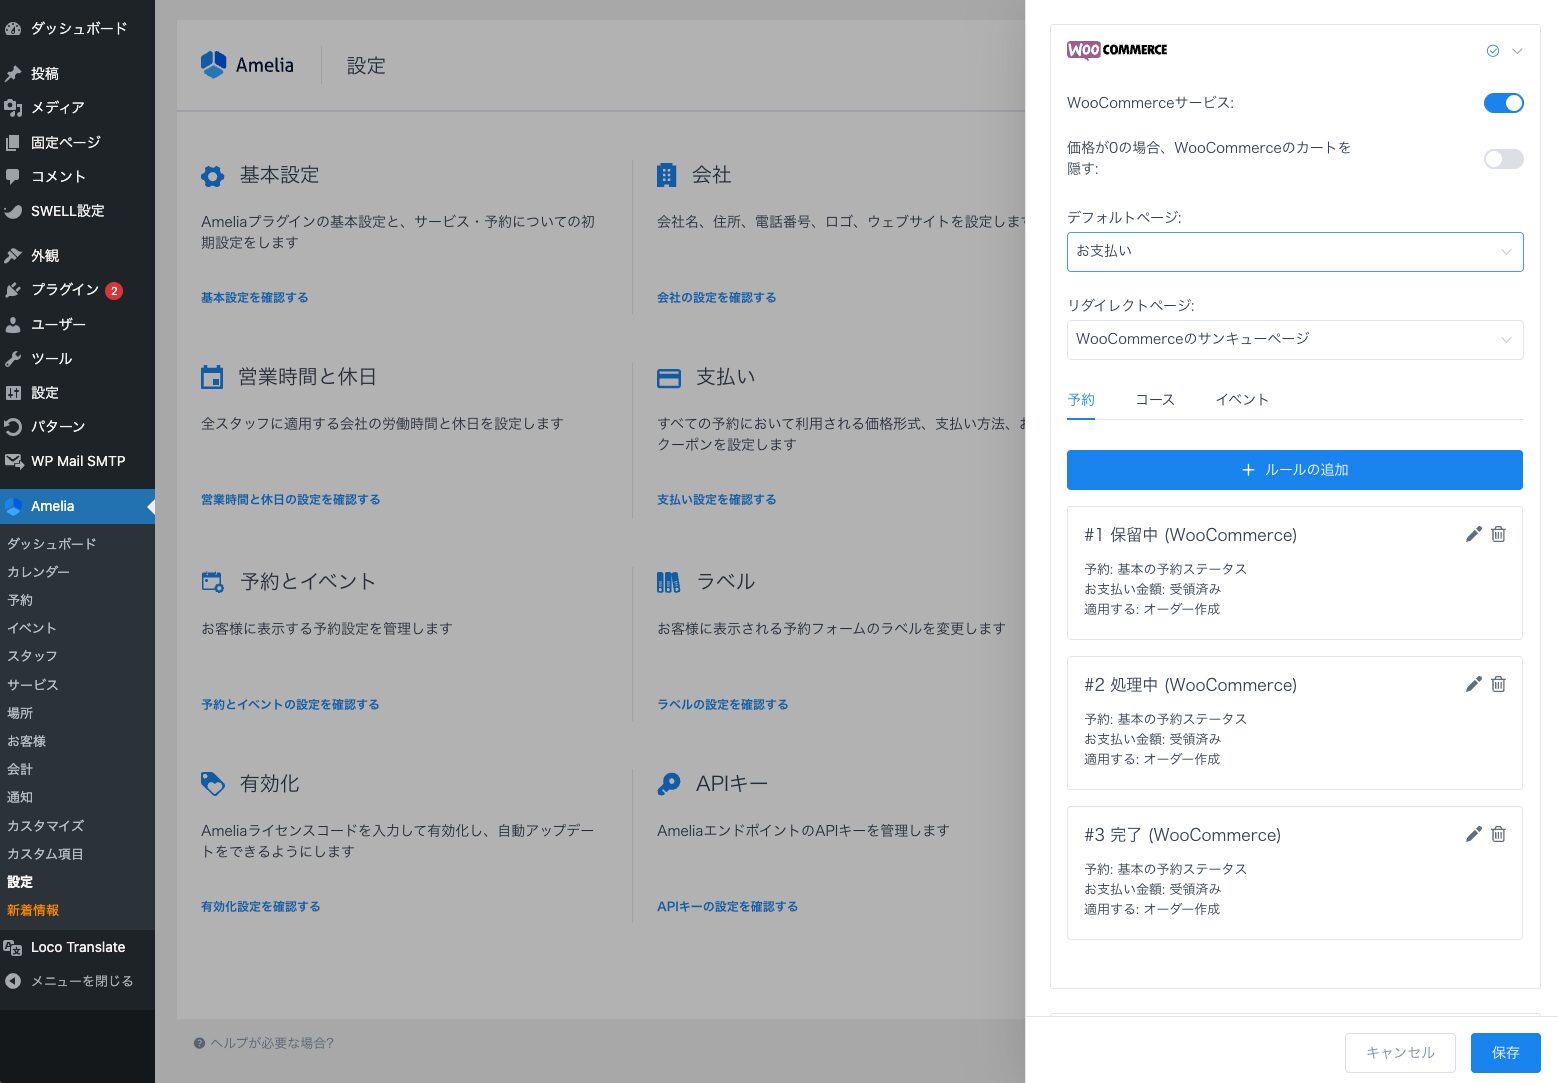Viewport: 1558px width, 1083px height.
Task: Click the キャンセル button
Action: coord(1399,1053)
